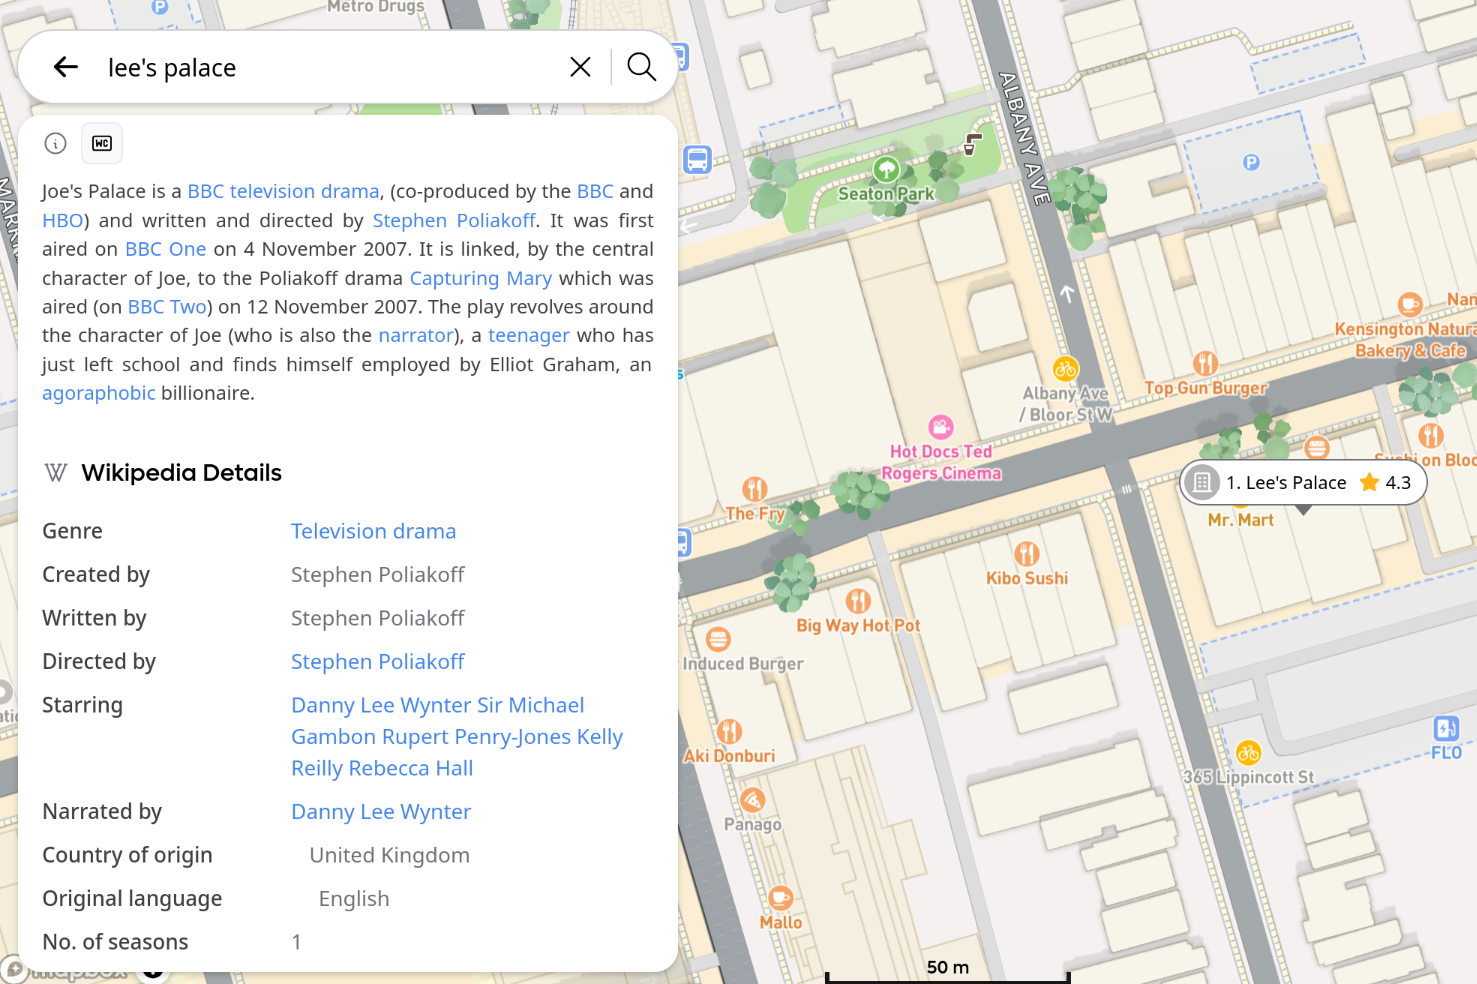The image size is (1477, 984).
Task: Click 365 Lippincott St bike share icon
Action: [1248, 753]
